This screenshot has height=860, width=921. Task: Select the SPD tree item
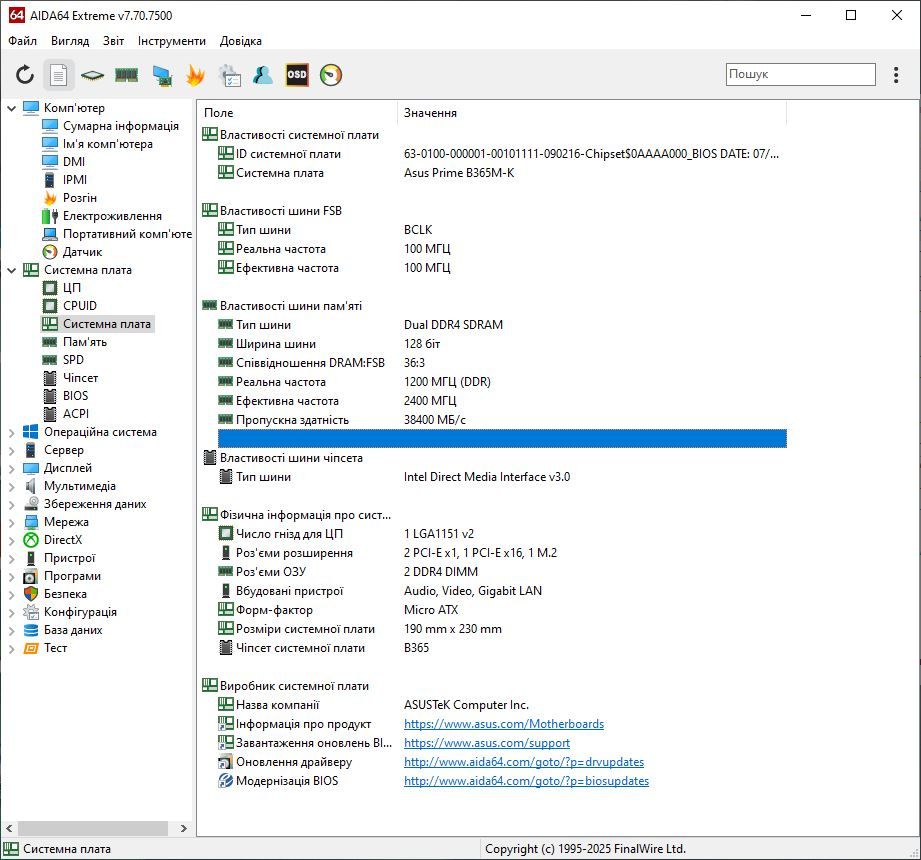(73, 360)
